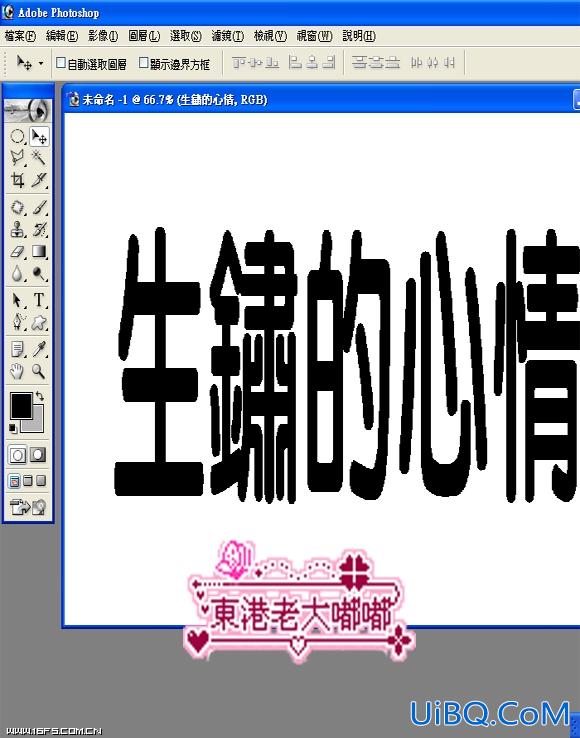The width and height of the screenshot is (580, 738).
Task: Click the align horizontal centers icon
Action: click(x=312, y=62)
